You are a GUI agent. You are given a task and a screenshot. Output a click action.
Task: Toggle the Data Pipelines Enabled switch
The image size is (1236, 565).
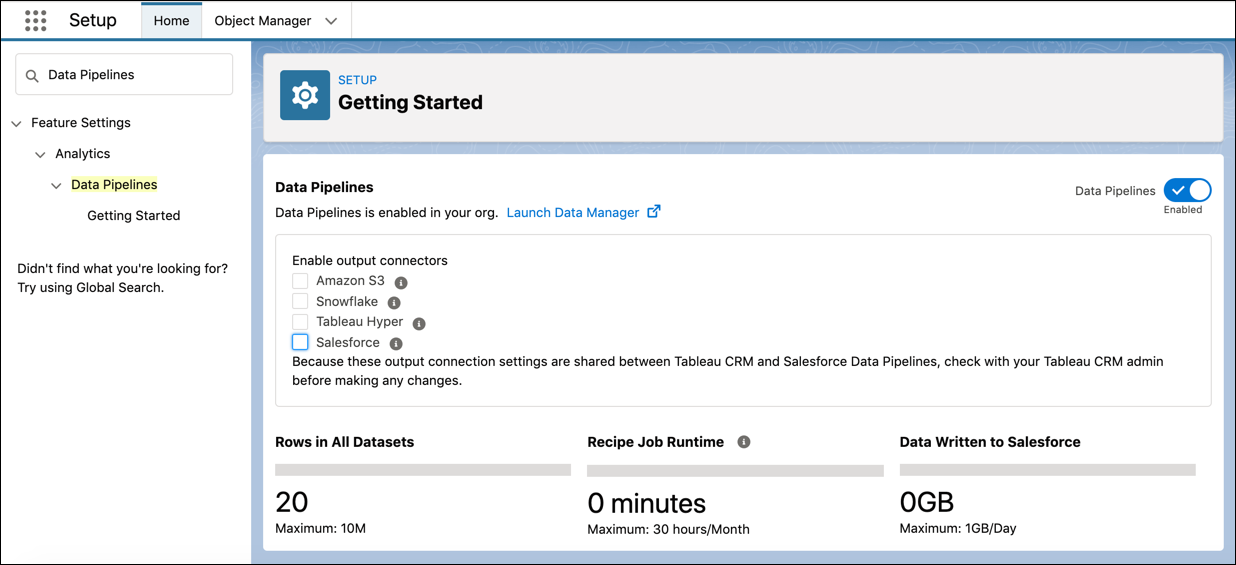click(x=1187, y=190)
